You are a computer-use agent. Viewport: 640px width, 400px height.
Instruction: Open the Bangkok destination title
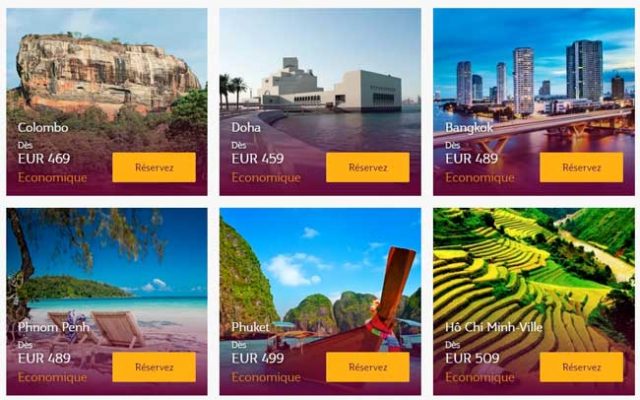click(469, 128)
